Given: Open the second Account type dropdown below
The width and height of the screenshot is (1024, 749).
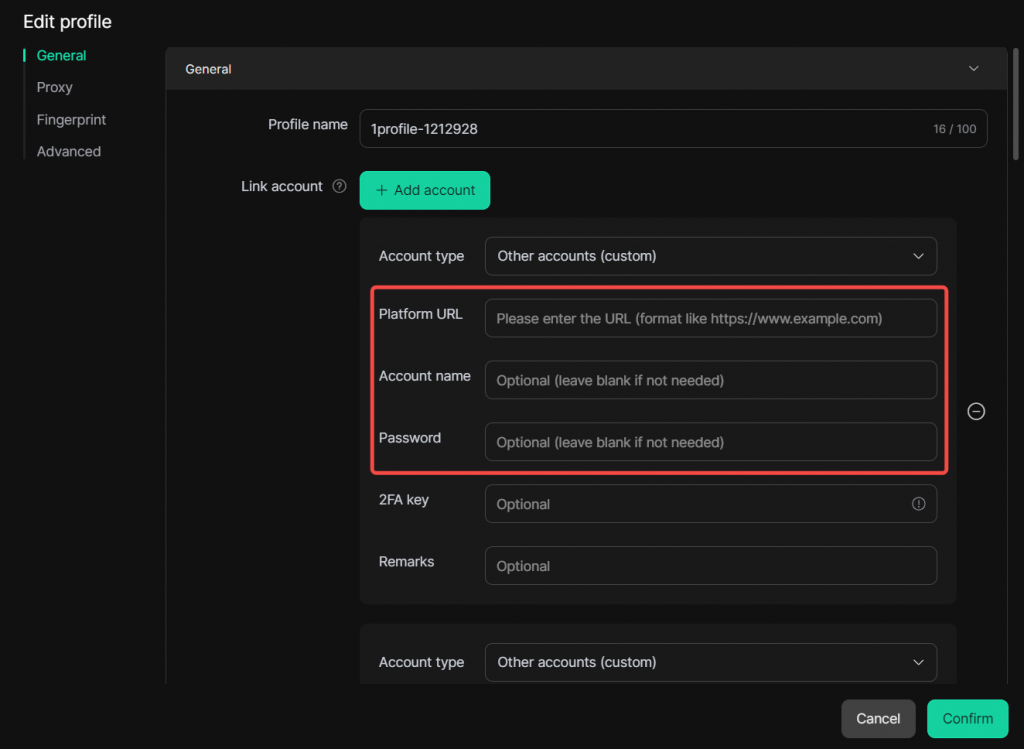Looking at the screenshot, I should click(x=710, y=662).
